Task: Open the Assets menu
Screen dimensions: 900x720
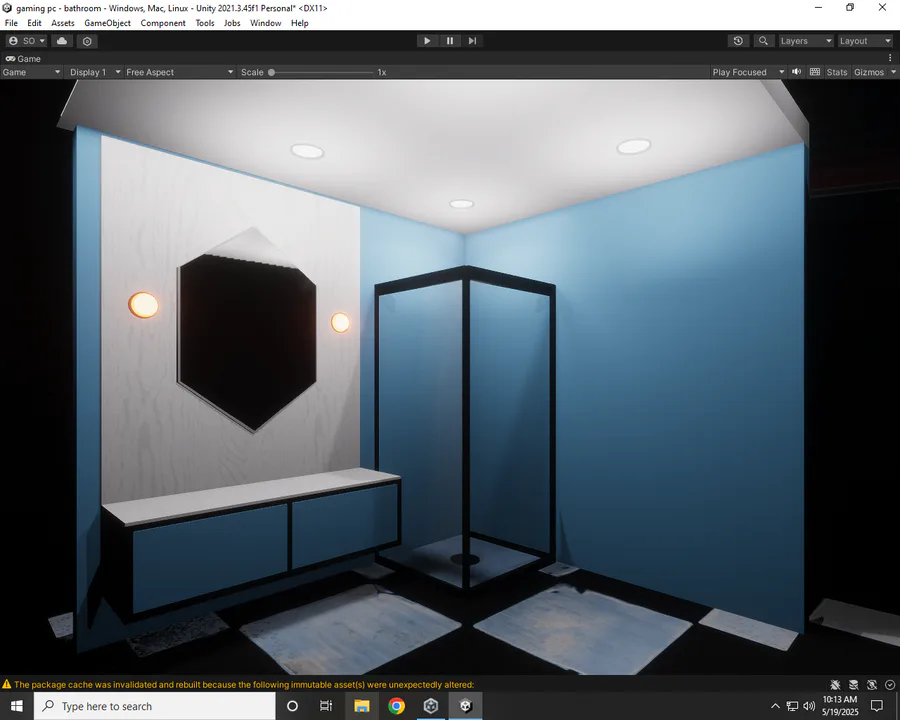Action: 63,23
